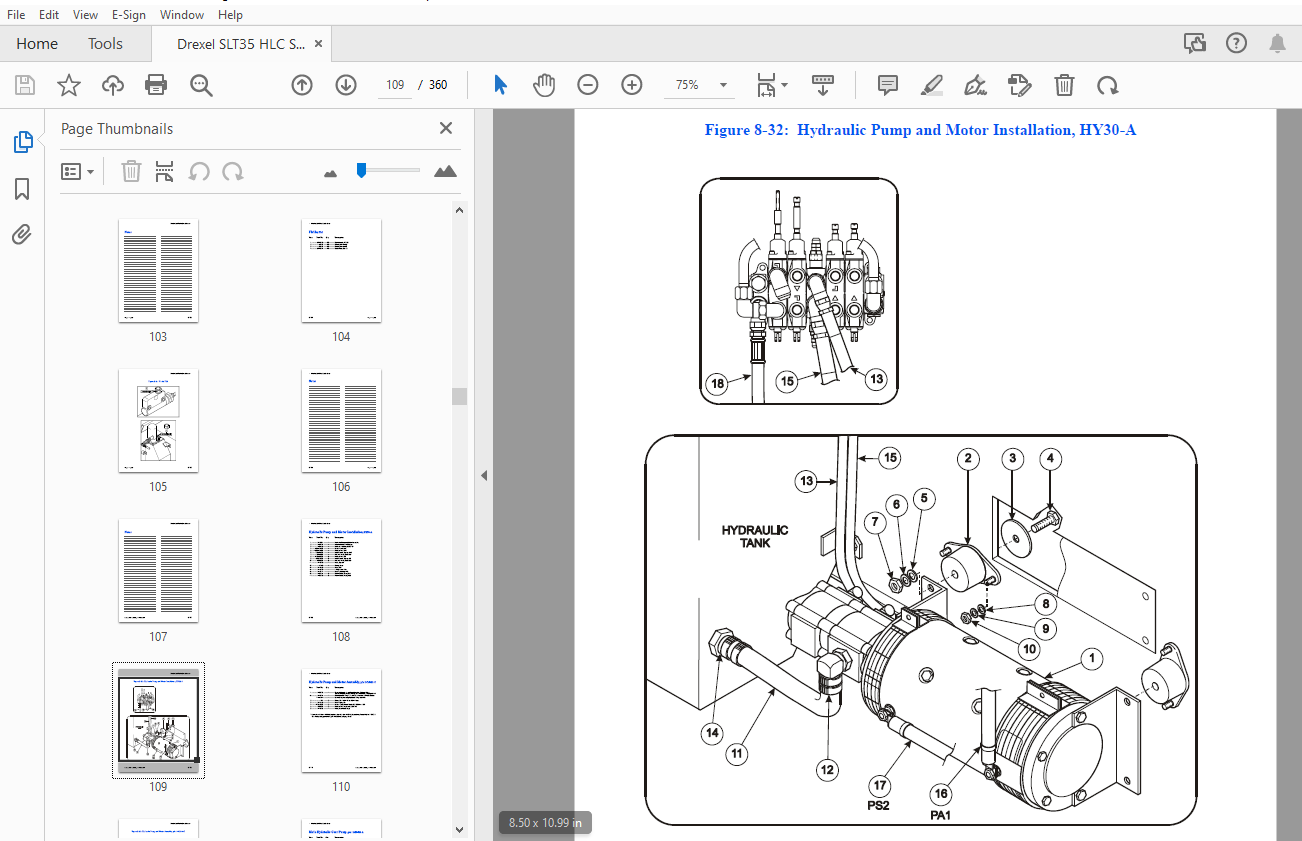The height and width of the screenshot is (841, 1302).
Task: Click the Figure 8-32 heading text
Action: (x=920, y=130)
